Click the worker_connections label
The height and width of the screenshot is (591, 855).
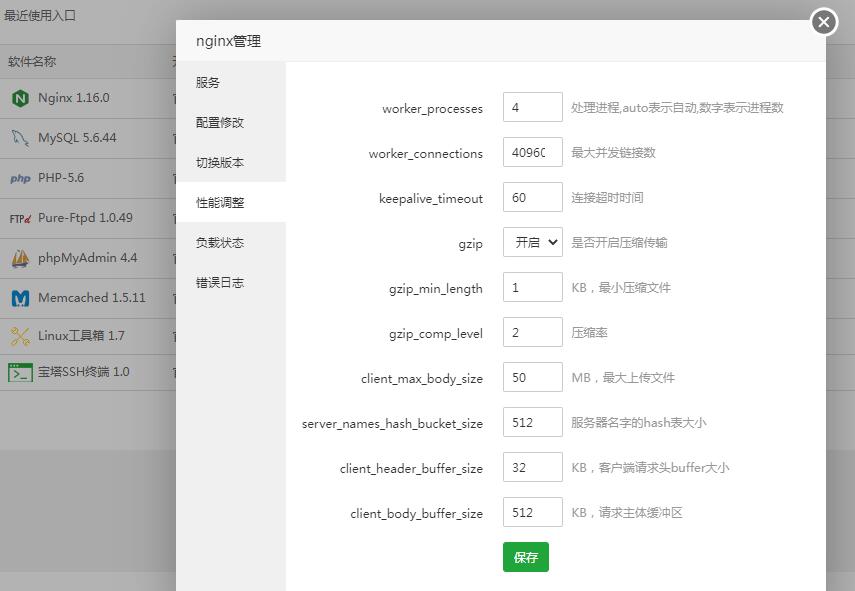[426, 154]
